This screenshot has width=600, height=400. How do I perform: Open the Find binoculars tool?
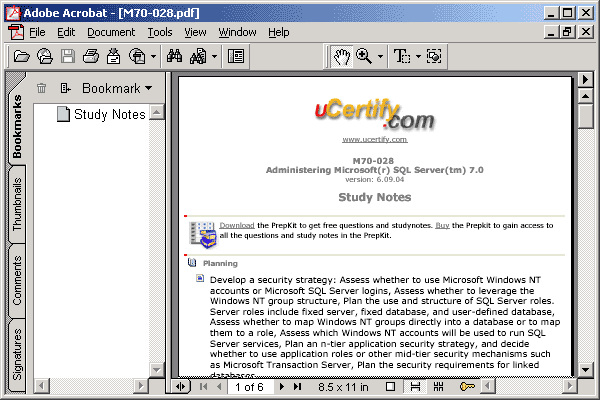[174, 57]
